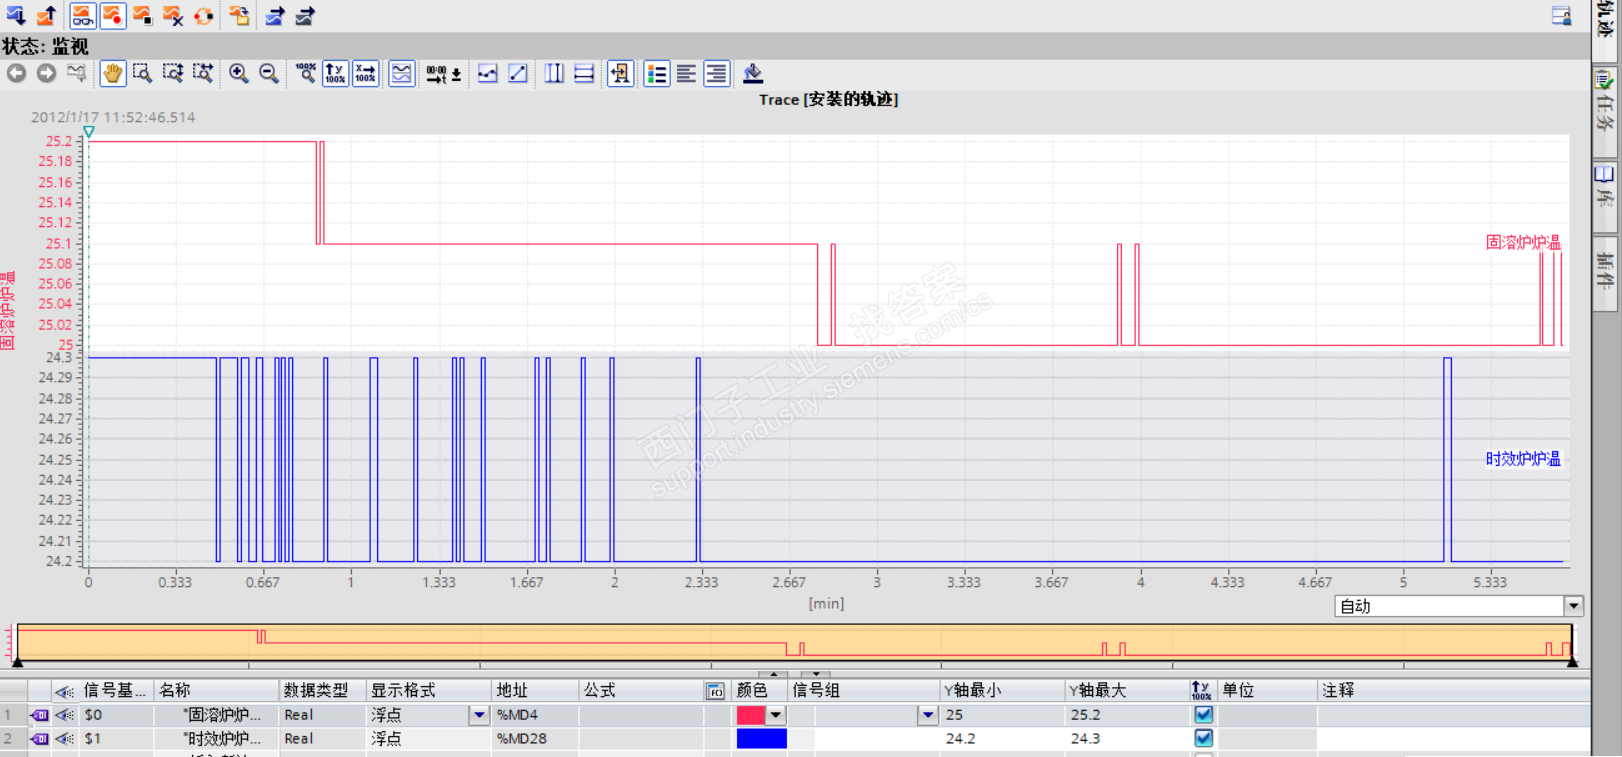The height and width of the screenshot is (757, 1622).
Task: Click the change background color icon
Action: 753,73
